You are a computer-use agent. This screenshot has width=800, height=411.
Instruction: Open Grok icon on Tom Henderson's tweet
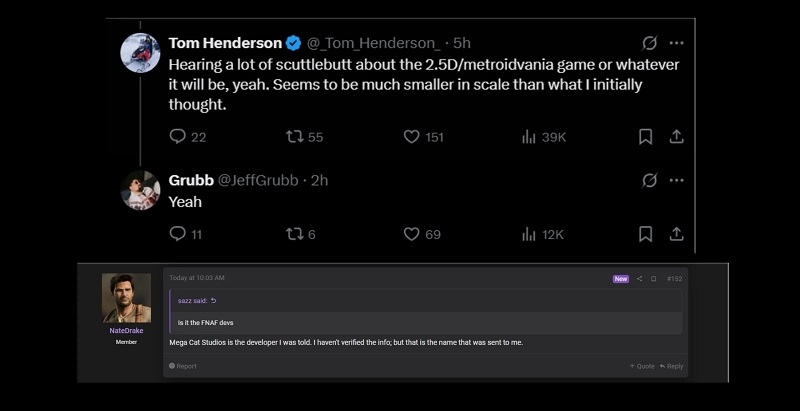649,43
